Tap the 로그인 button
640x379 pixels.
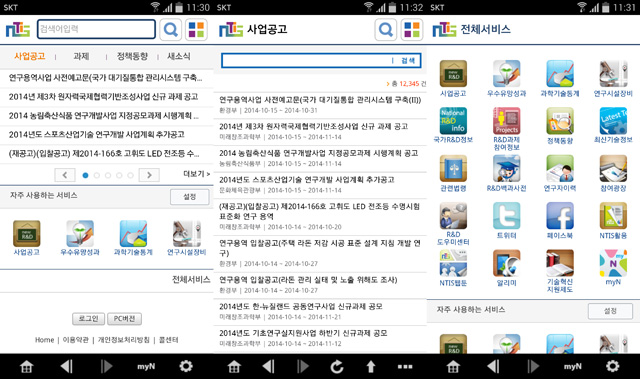click(89, 319)
